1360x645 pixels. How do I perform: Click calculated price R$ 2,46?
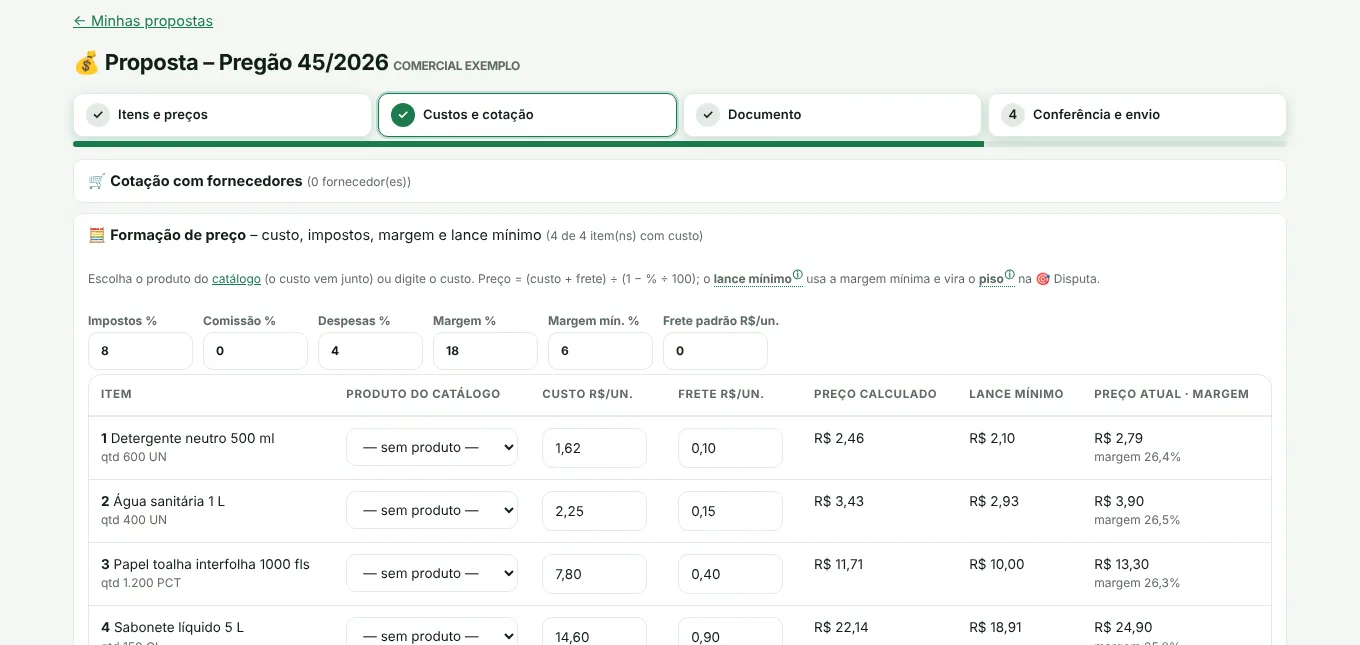click(x=839, y=438)
